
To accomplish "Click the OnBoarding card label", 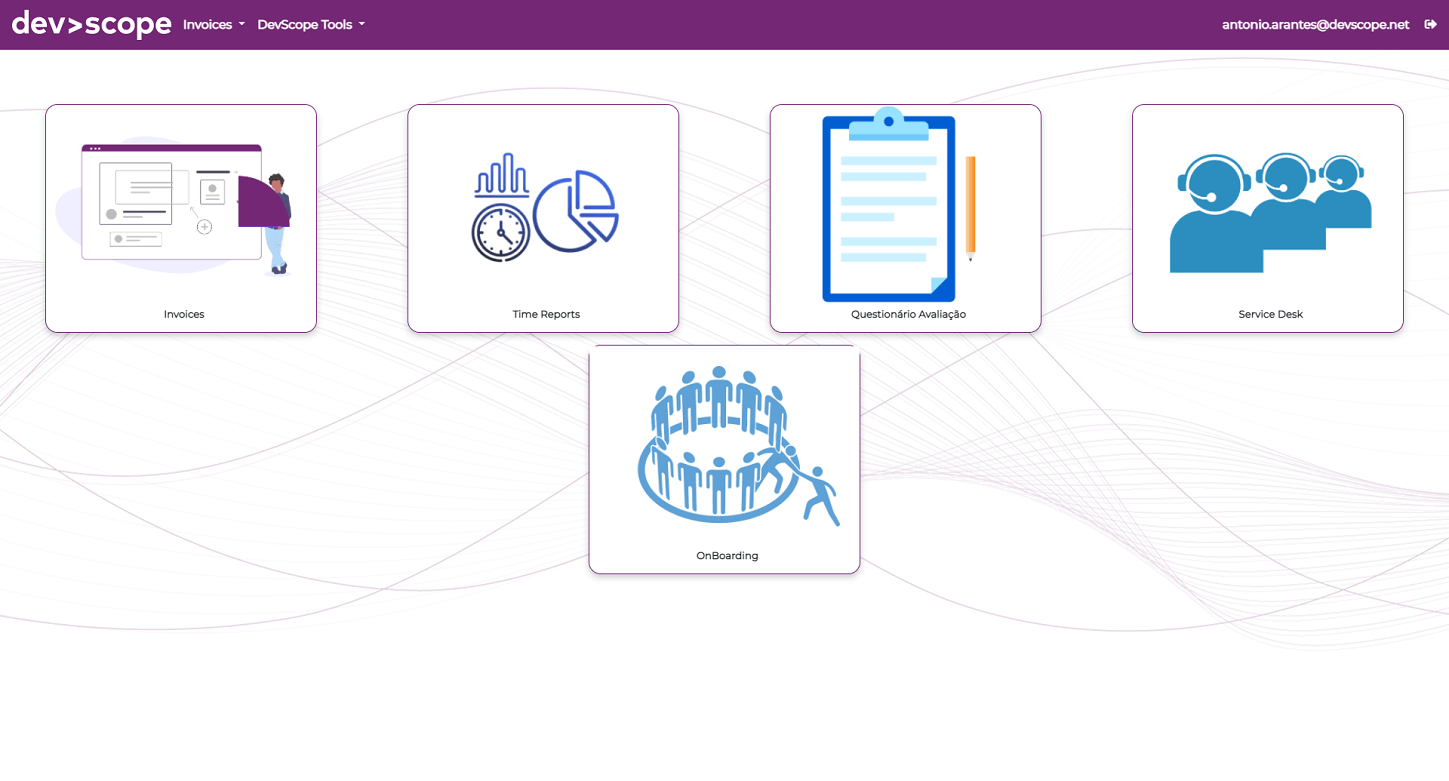I will coord(725,556).
